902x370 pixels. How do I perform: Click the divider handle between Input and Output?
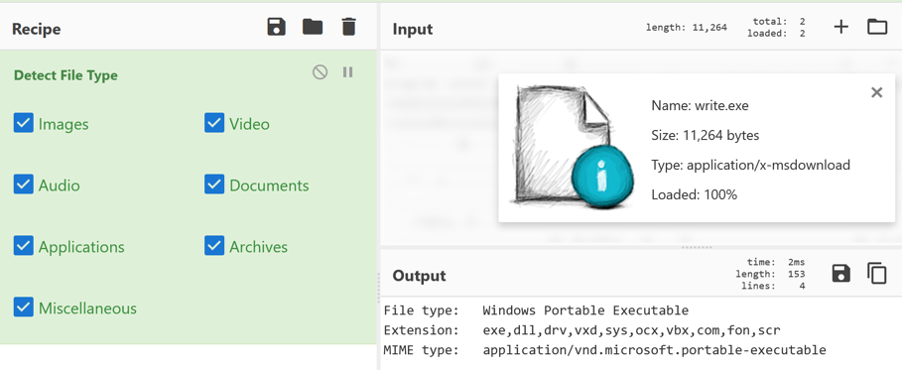point(697,248)
